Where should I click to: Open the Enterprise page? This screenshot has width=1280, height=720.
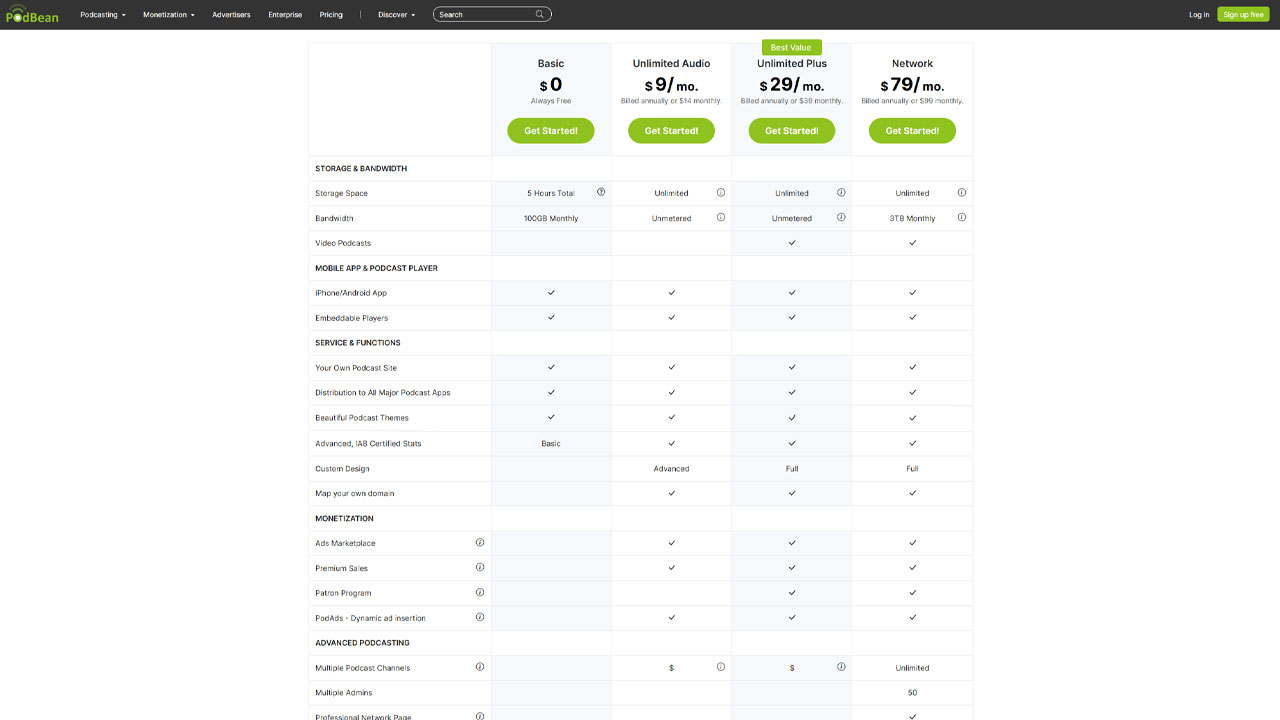tap(285, 15)
